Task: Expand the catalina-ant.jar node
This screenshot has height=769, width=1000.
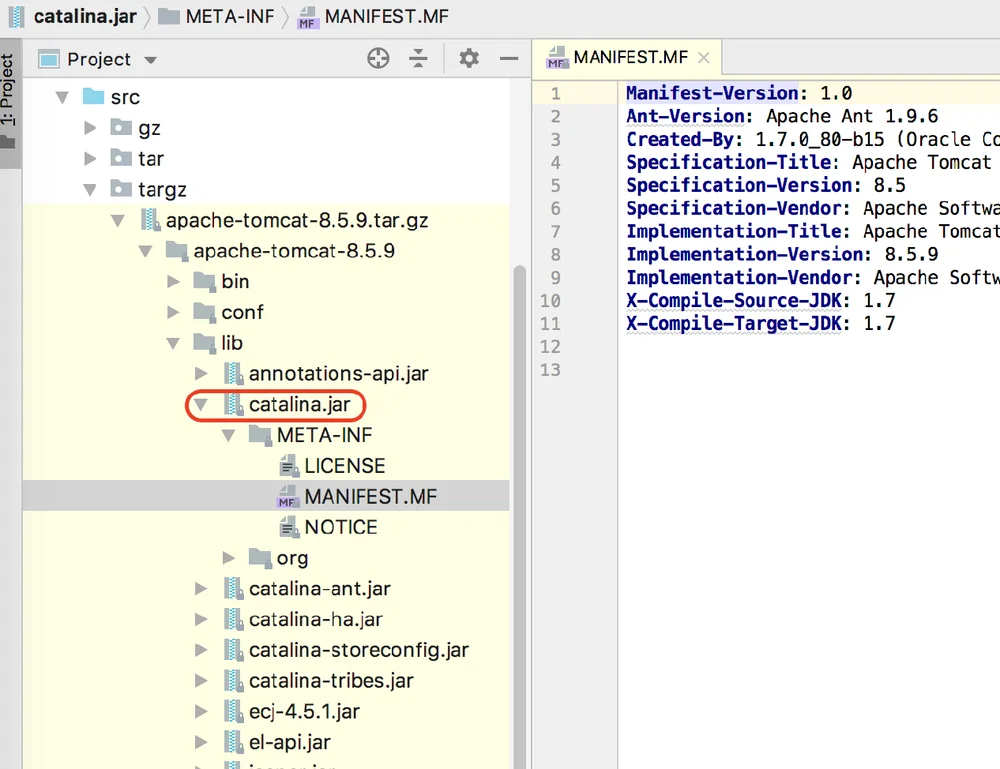Action: [x=201, y=589]
